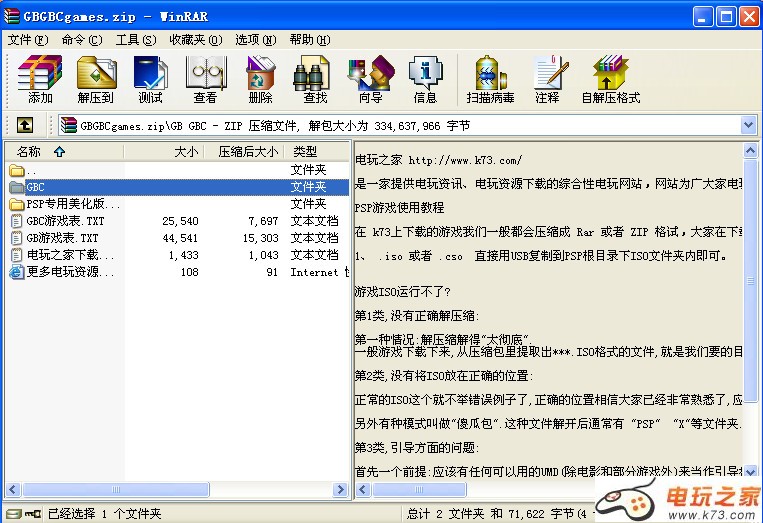The image size is (763, 523).
Task: Select the GBC folder in file list
Action: point(36,187)
